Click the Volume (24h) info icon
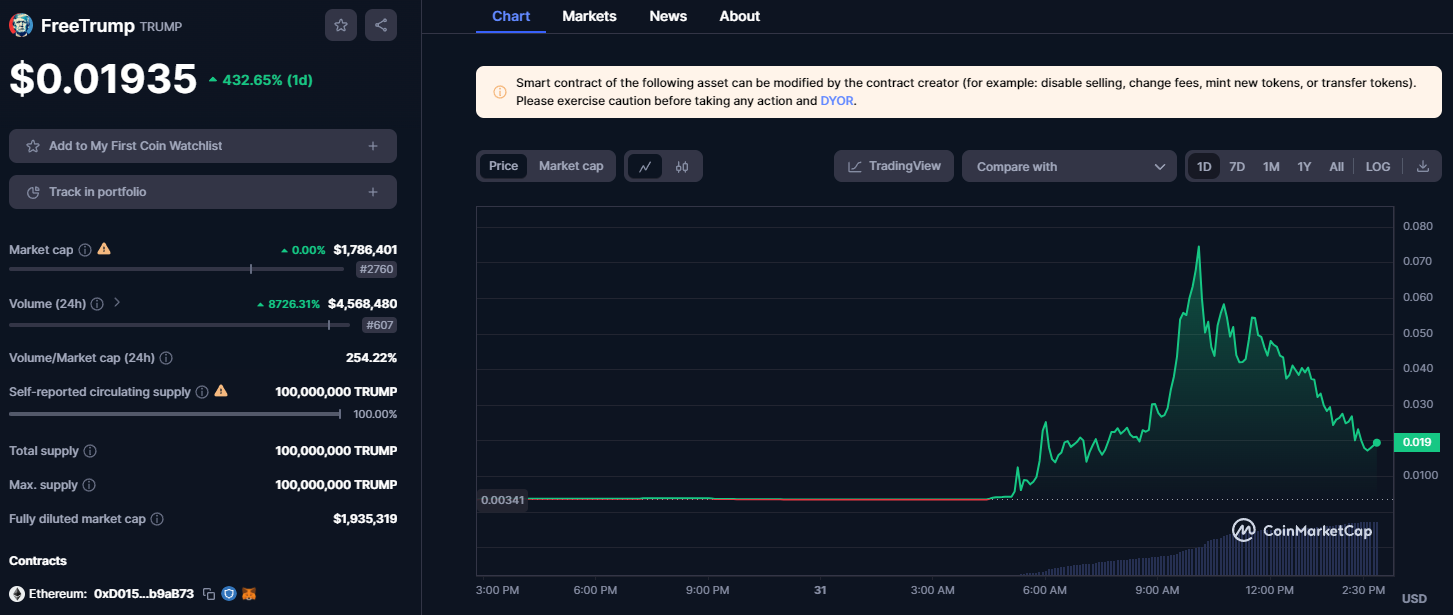 click(97, 304)
